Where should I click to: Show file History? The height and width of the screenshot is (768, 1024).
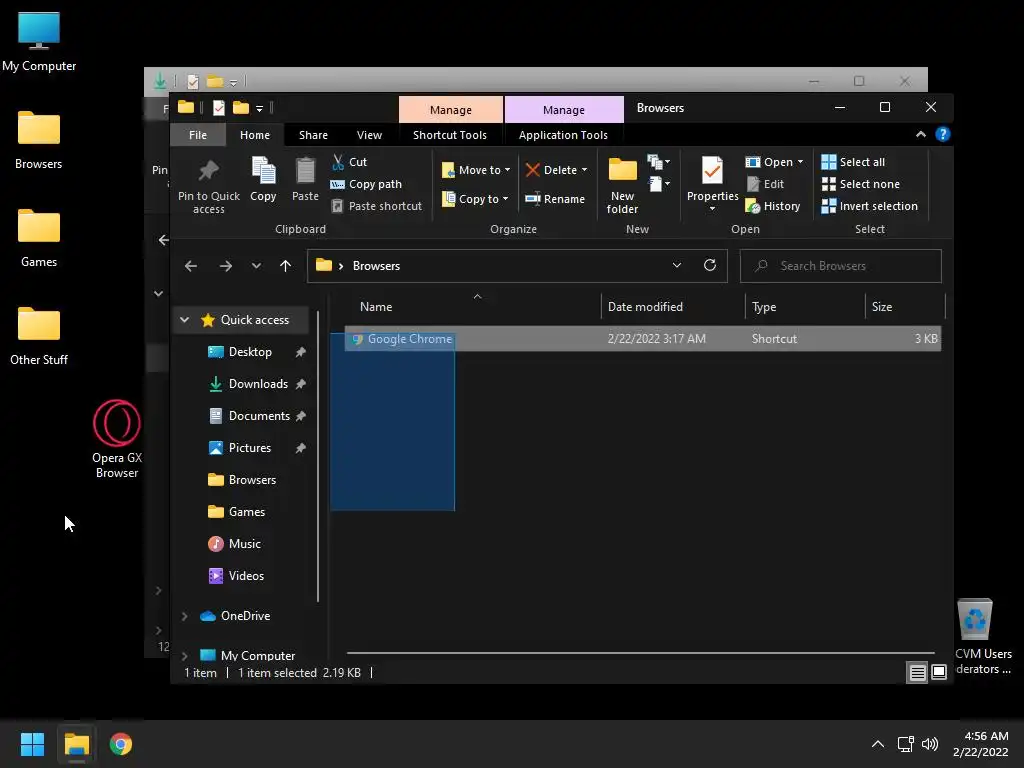tap(773, 206)
